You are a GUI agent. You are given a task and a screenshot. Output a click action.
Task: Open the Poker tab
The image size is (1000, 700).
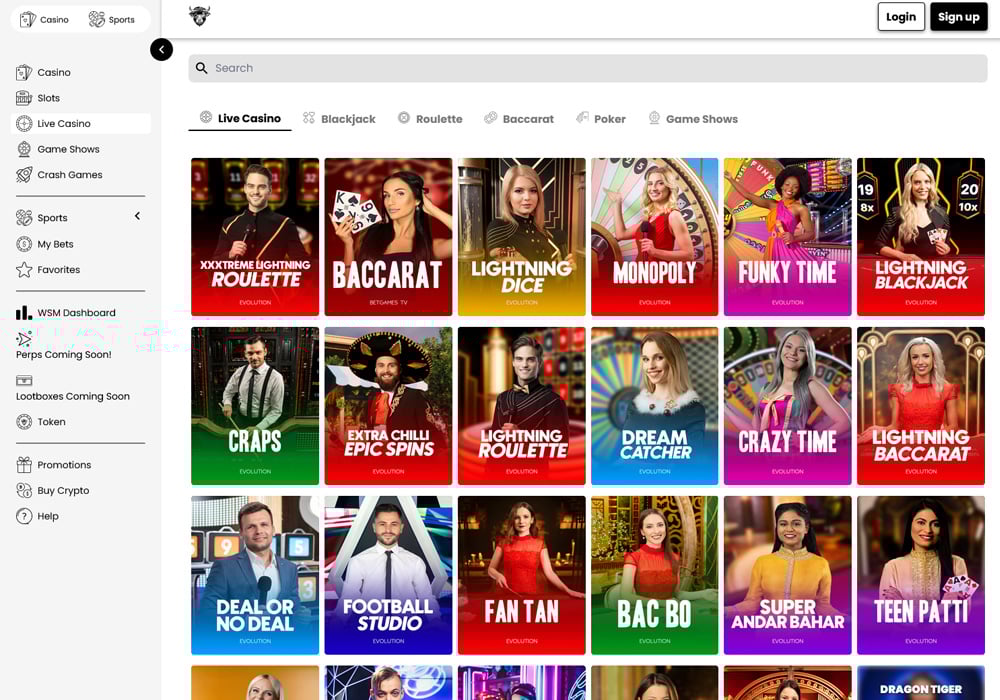[x=601, y=119]
